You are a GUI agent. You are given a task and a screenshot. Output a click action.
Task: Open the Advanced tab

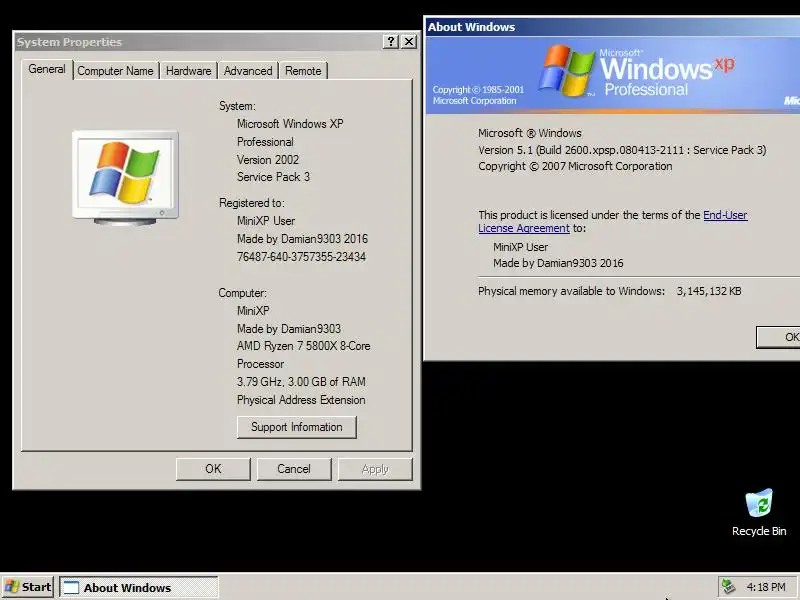pos(248,71)
